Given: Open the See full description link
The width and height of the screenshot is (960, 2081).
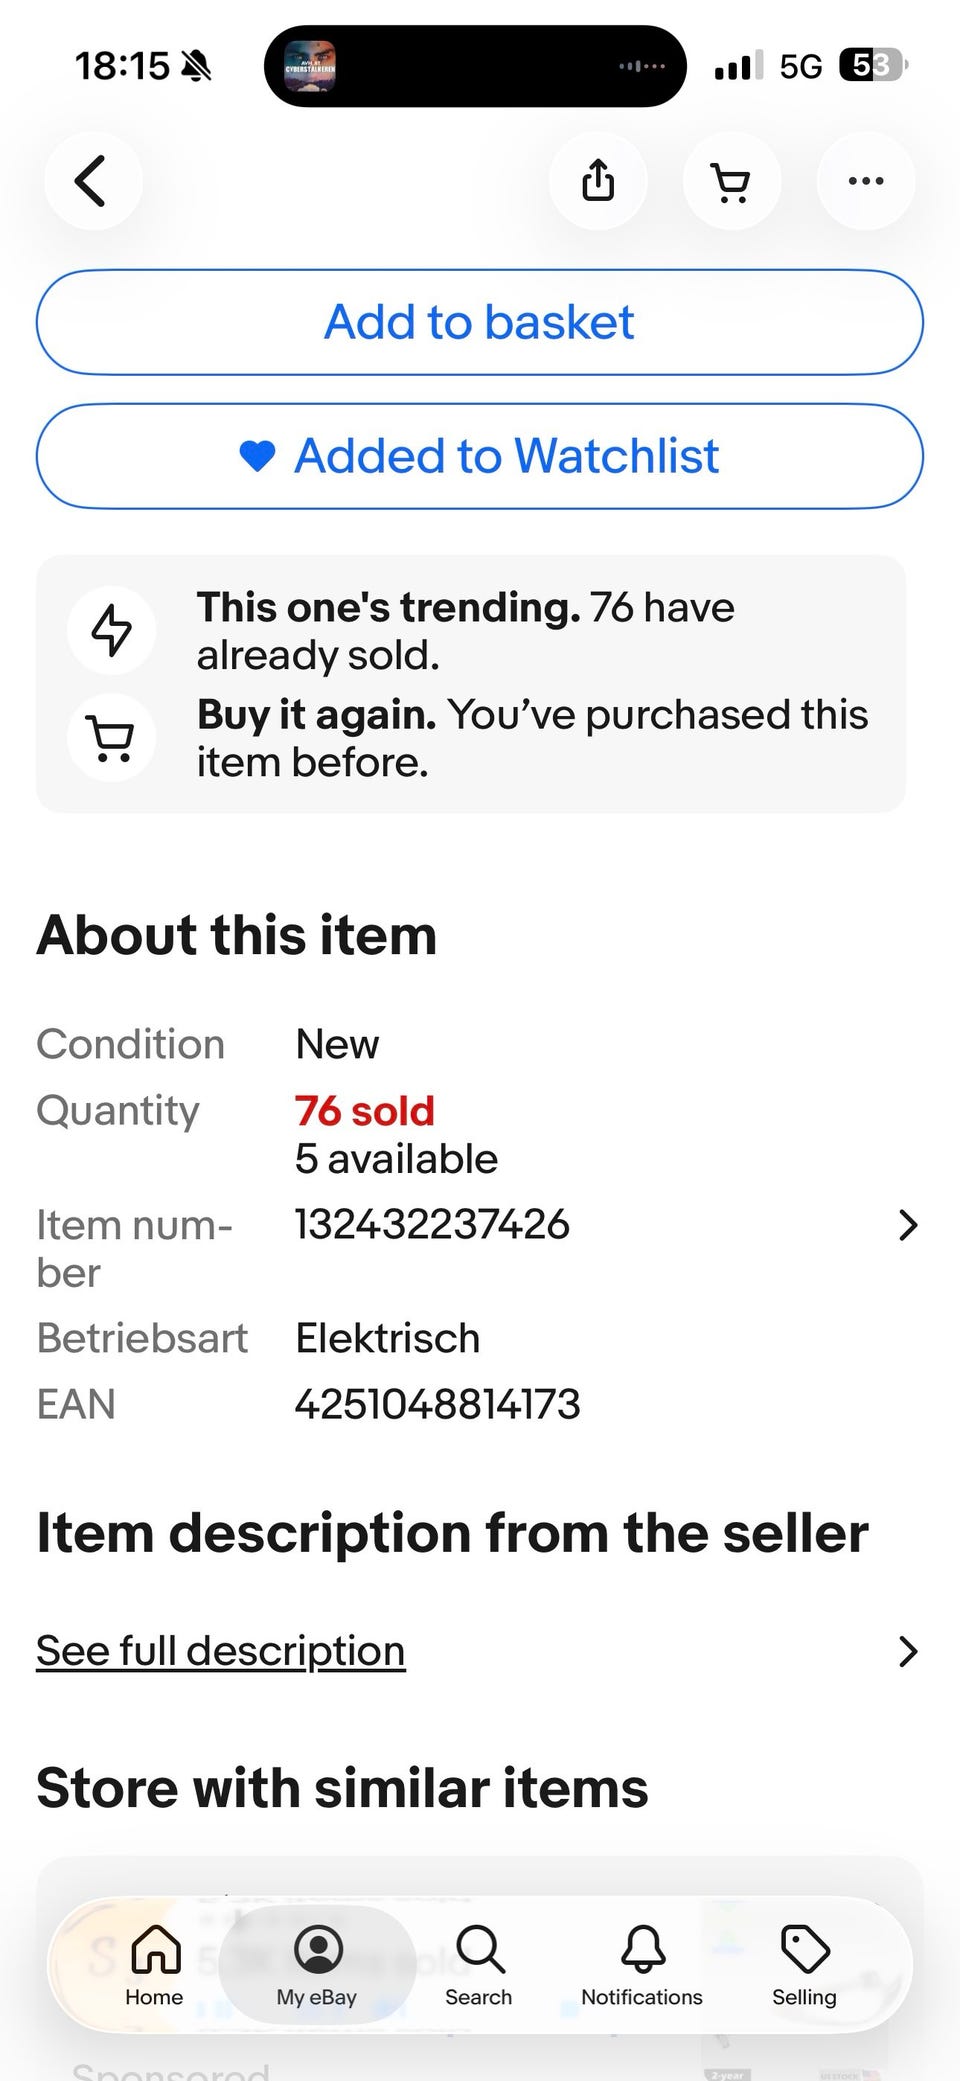Looking at the screenshot, I should (x=221, y=1651).
